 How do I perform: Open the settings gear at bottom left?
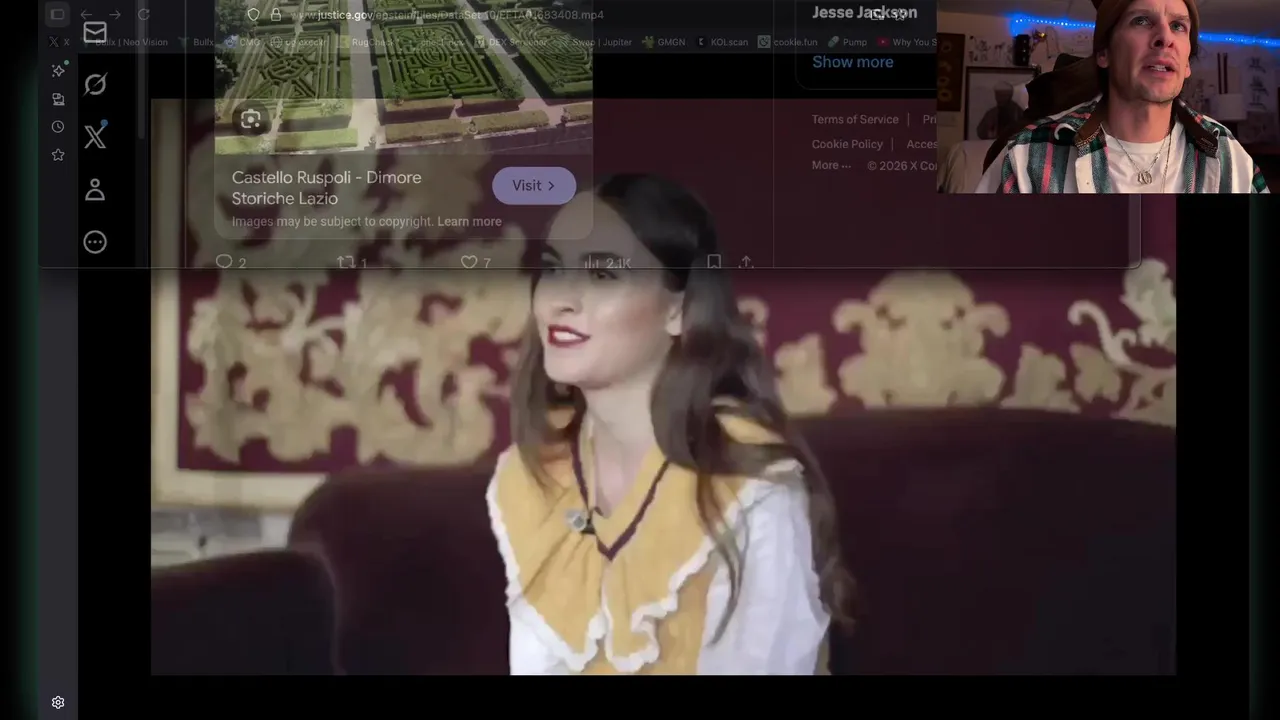pyautogui.click(x=58, y=703)
